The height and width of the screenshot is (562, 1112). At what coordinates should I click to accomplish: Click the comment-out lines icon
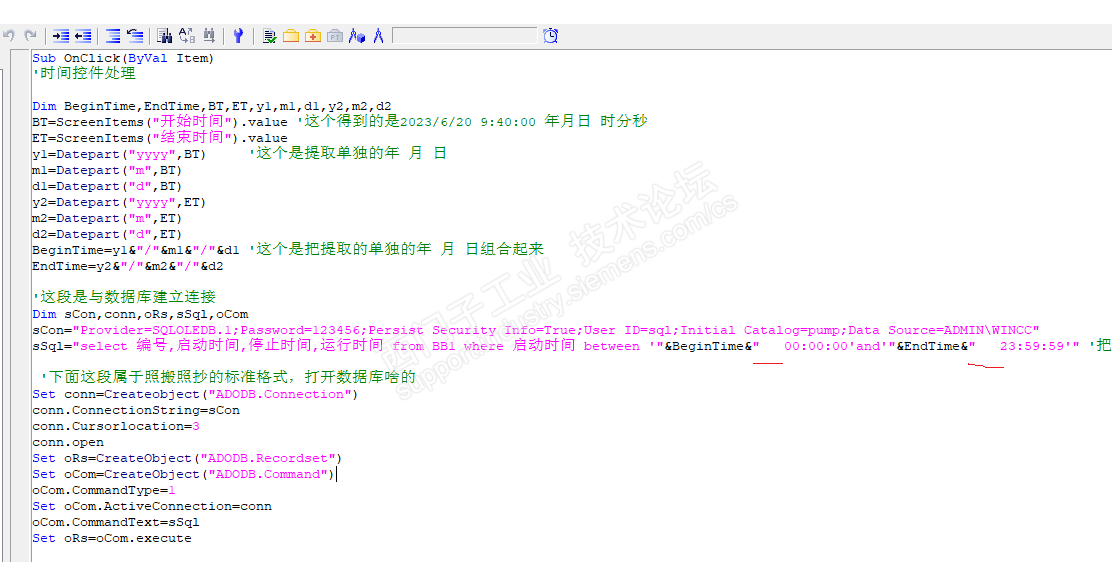(x=113, y=35)
